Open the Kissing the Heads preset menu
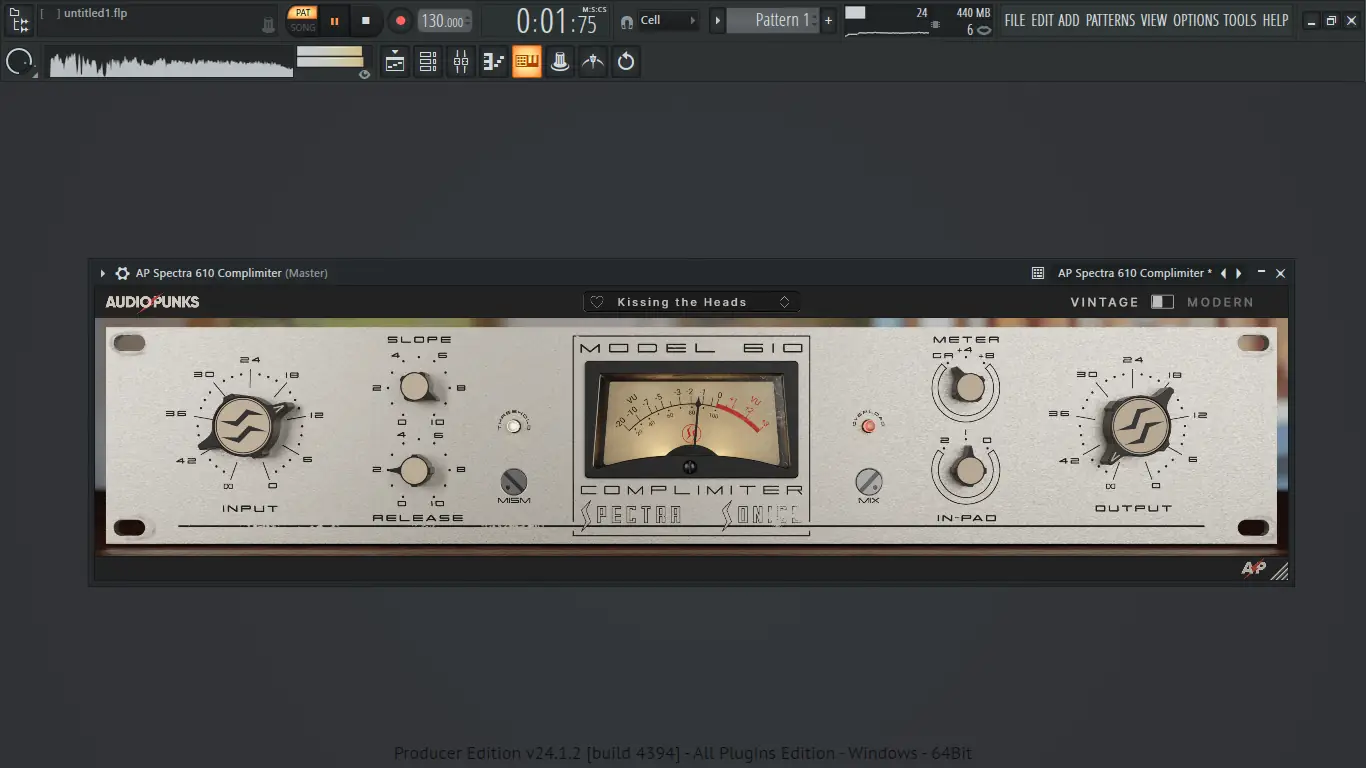 click(691, 302)
